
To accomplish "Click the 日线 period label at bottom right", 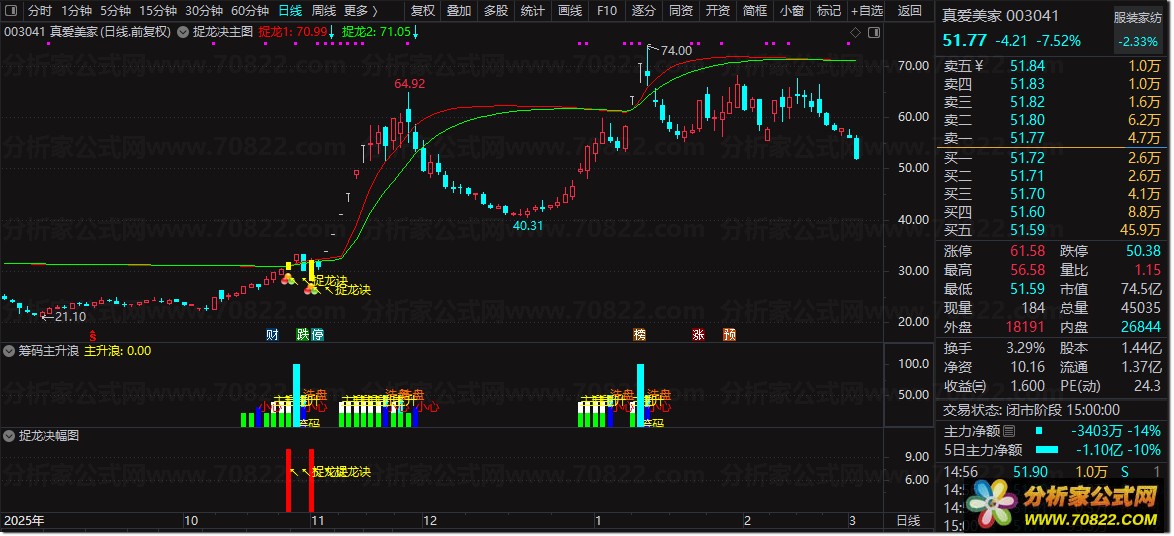I will click(909, 520).
